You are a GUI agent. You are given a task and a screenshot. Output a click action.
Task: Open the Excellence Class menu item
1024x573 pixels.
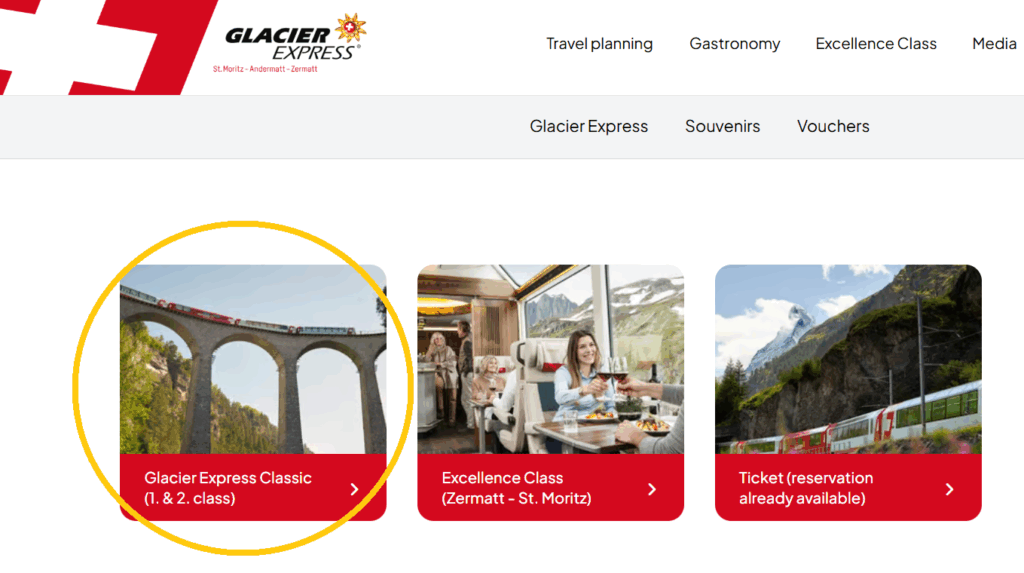(876, 44)
